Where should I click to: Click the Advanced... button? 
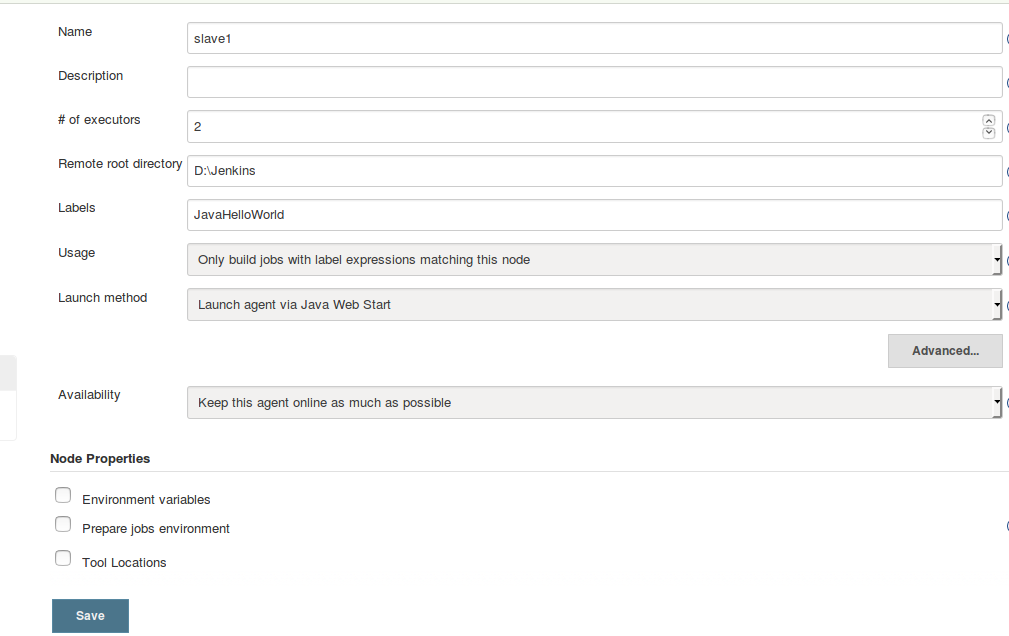945,351
